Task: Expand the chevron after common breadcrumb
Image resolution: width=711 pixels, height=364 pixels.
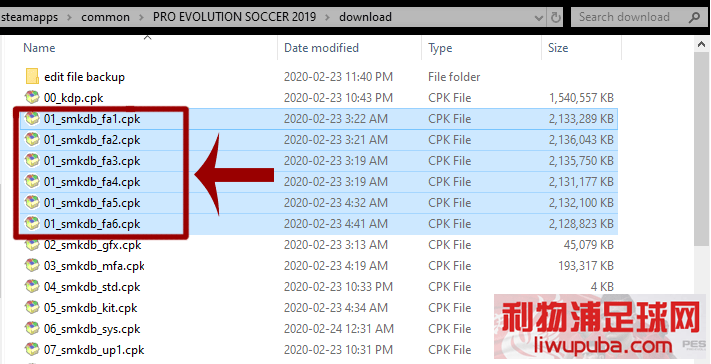Action: pos(141,18)
